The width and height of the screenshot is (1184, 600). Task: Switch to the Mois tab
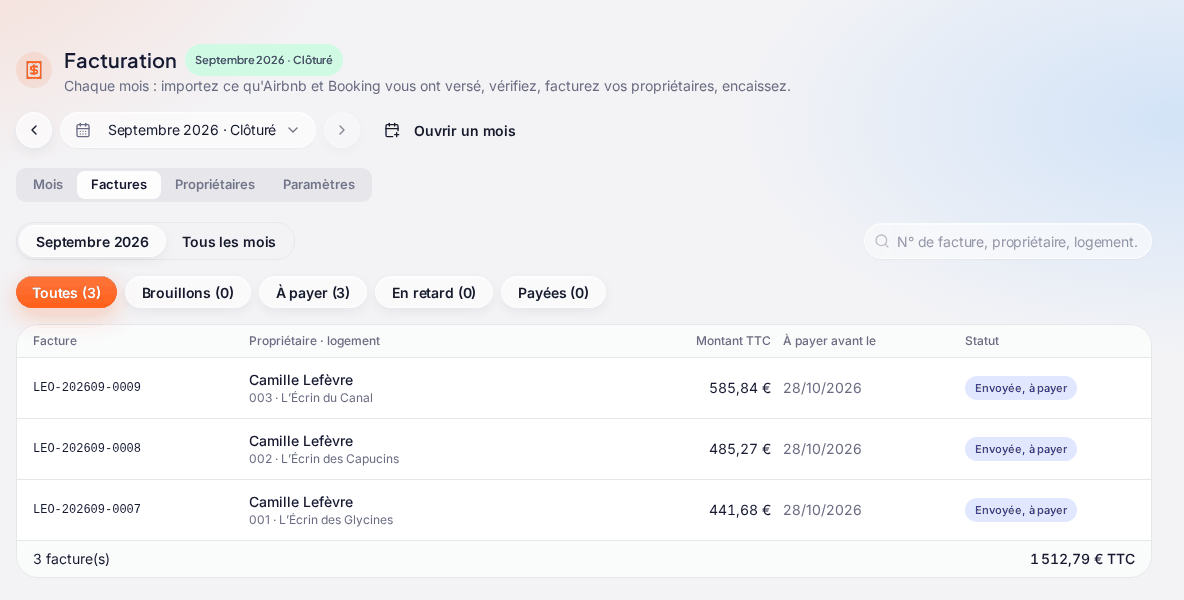[x=48, y=185]
